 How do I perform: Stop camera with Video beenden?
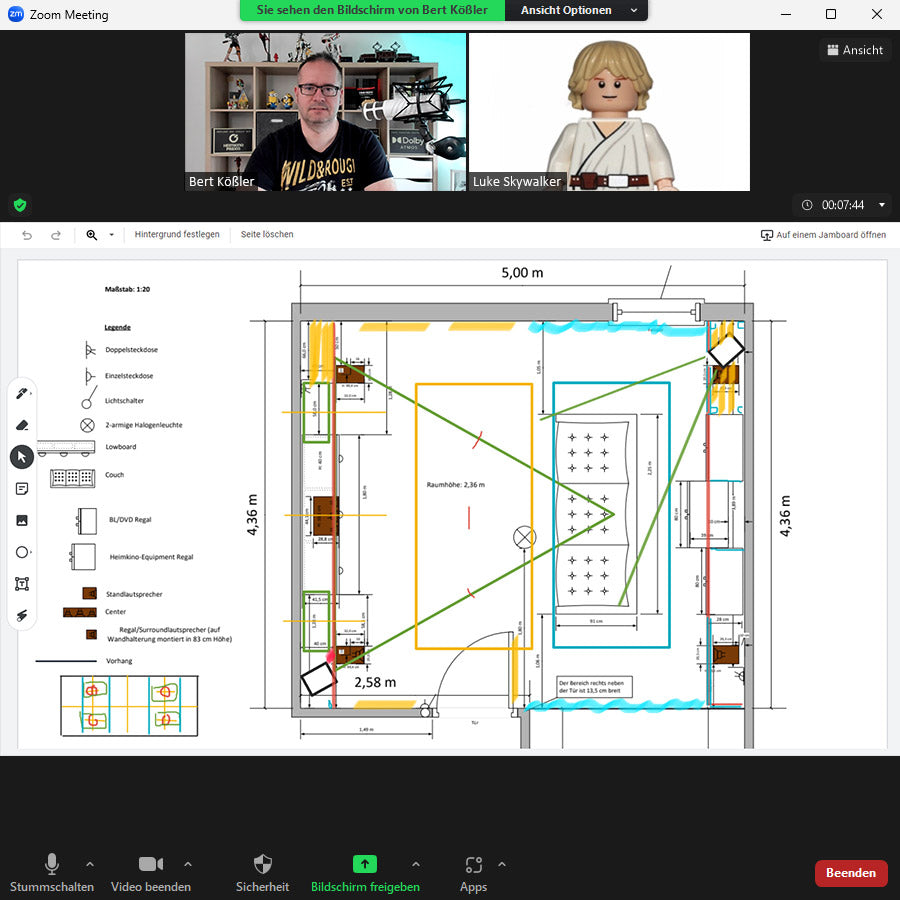[x=151, y=872]
